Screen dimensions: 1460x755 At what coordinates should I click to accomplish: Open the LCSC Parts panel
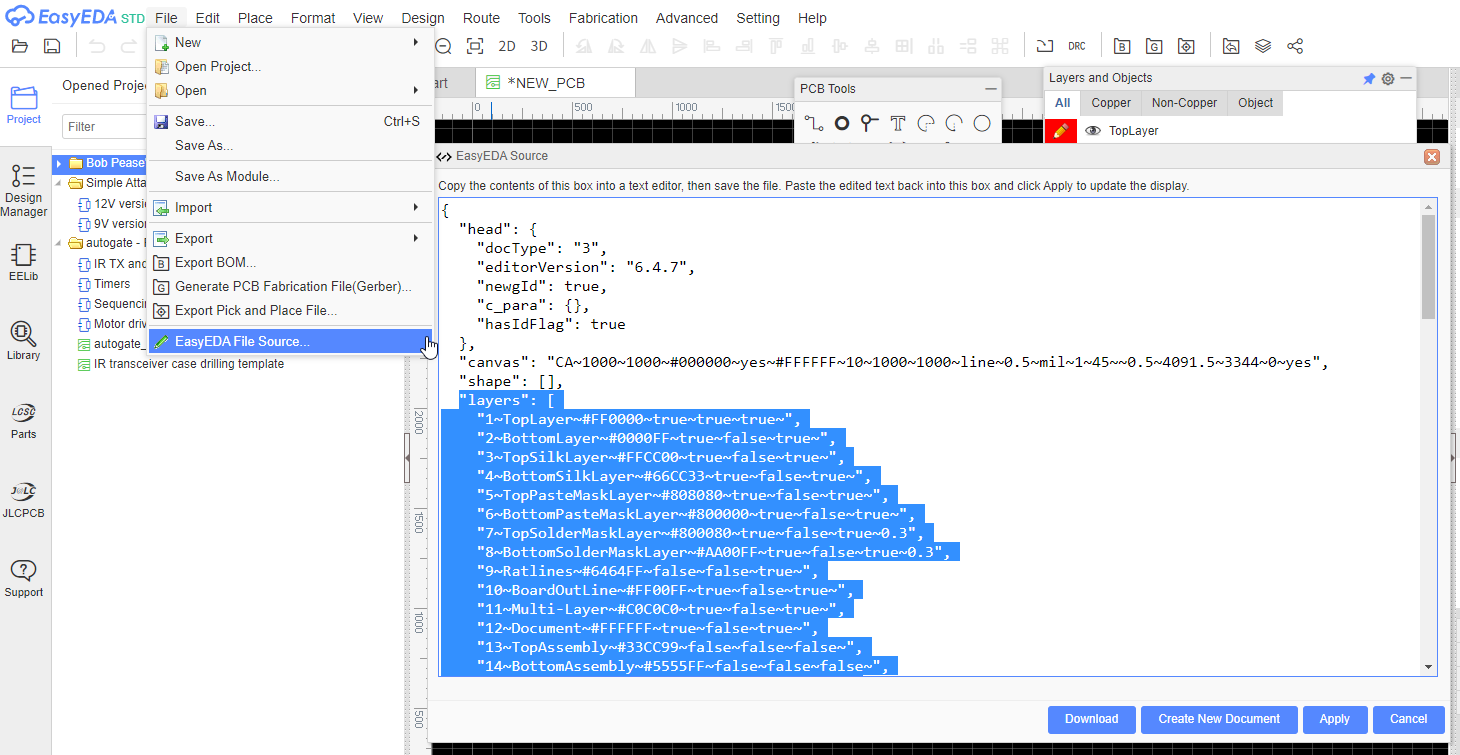[x=24, y=420]
